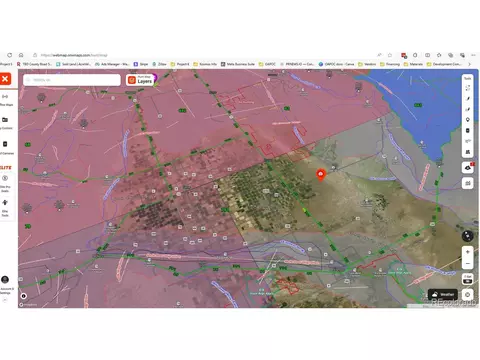This screenshot has height=360, width=480.
Task: Click the map search input field
Action: (x=72, y=80)
